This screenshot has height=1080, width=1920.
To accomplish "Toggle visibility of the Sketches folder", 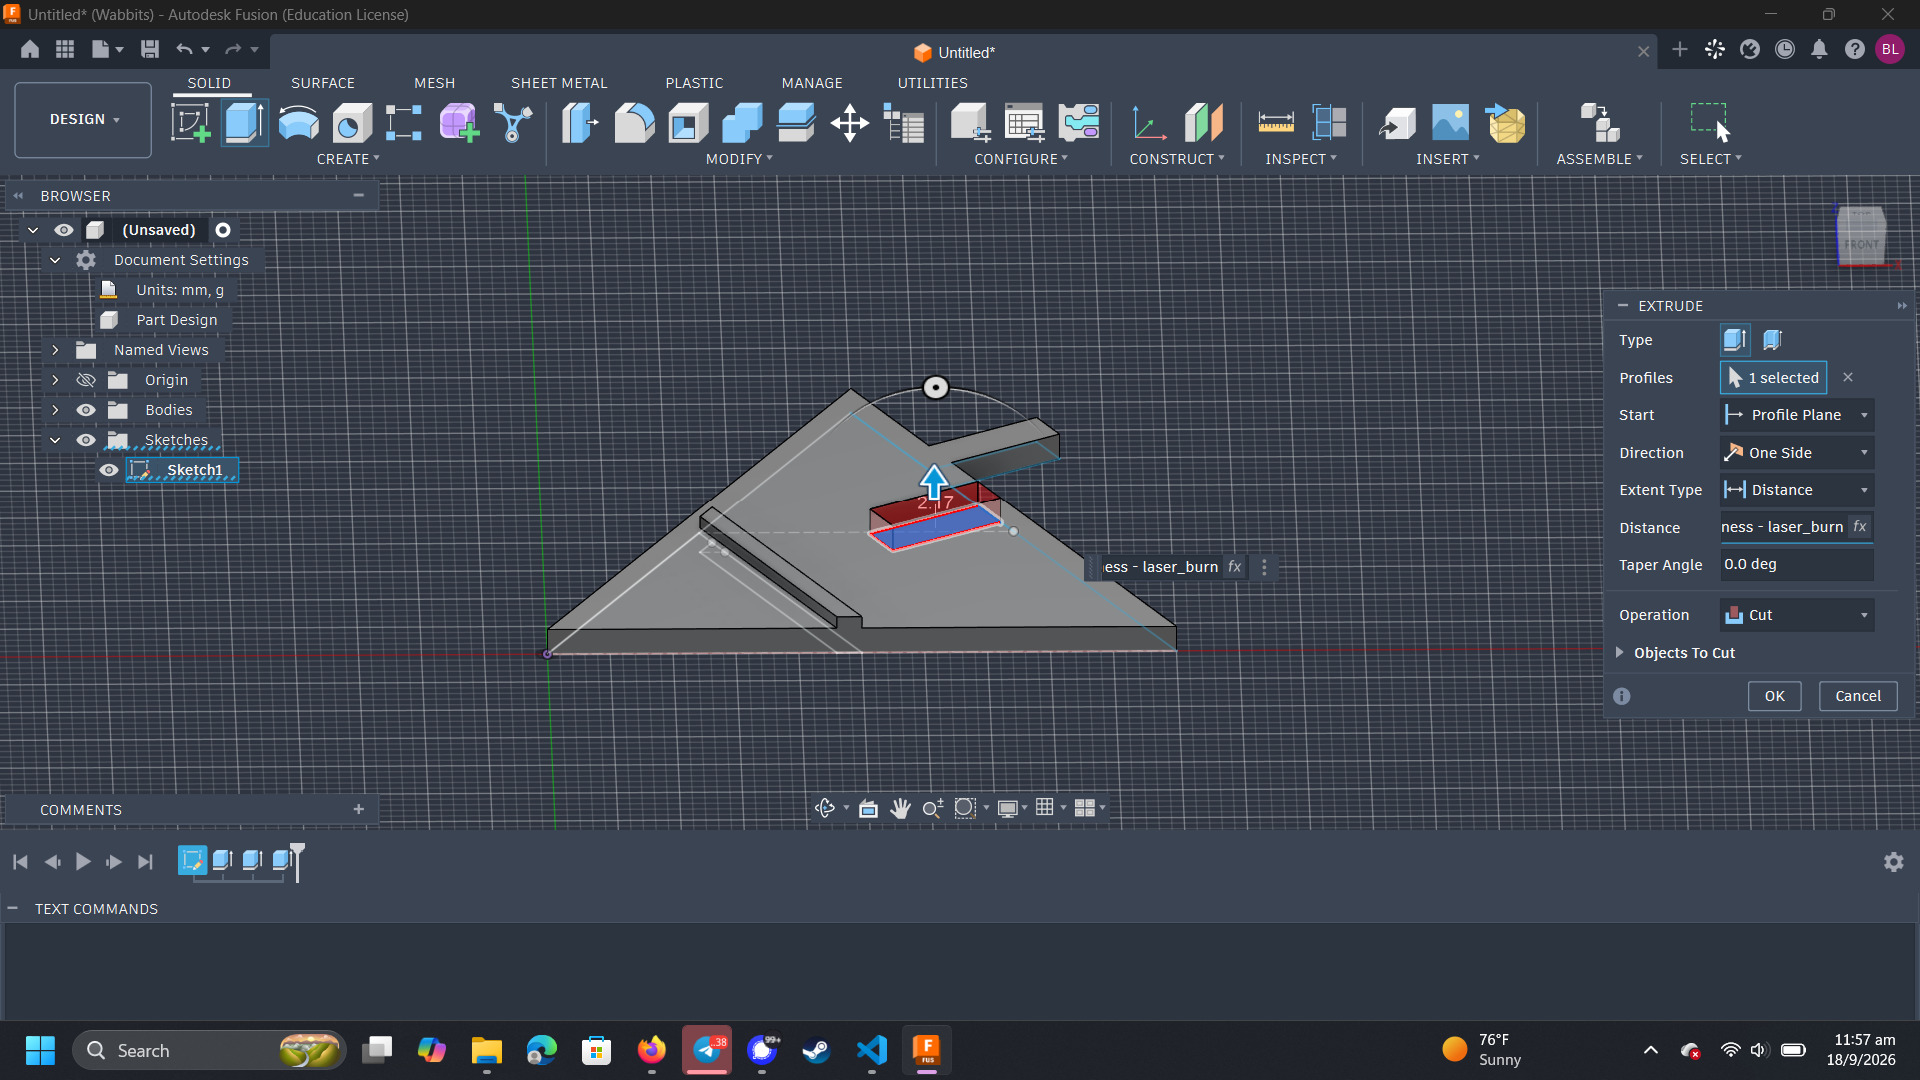I will coord(86,440).
